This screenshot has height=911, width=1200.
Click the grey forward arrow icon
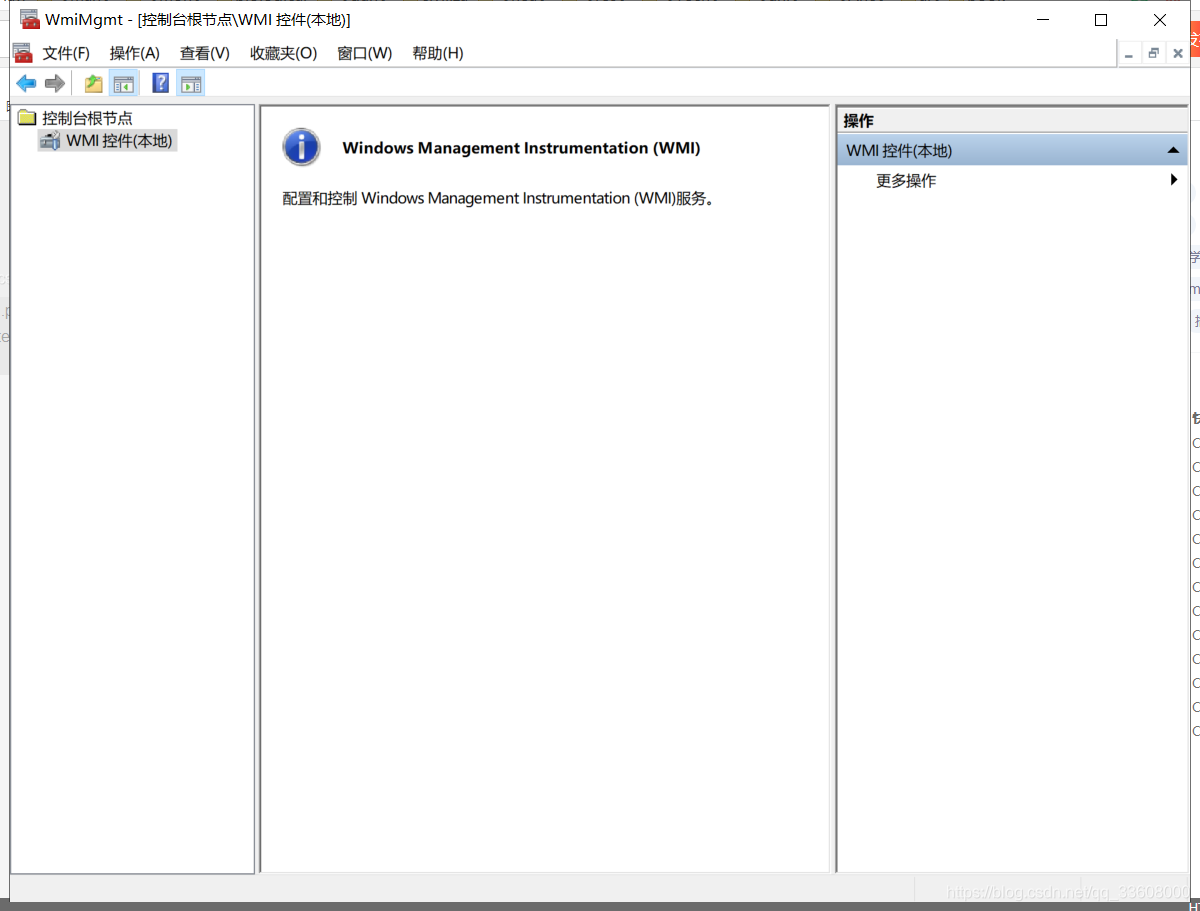55,84
